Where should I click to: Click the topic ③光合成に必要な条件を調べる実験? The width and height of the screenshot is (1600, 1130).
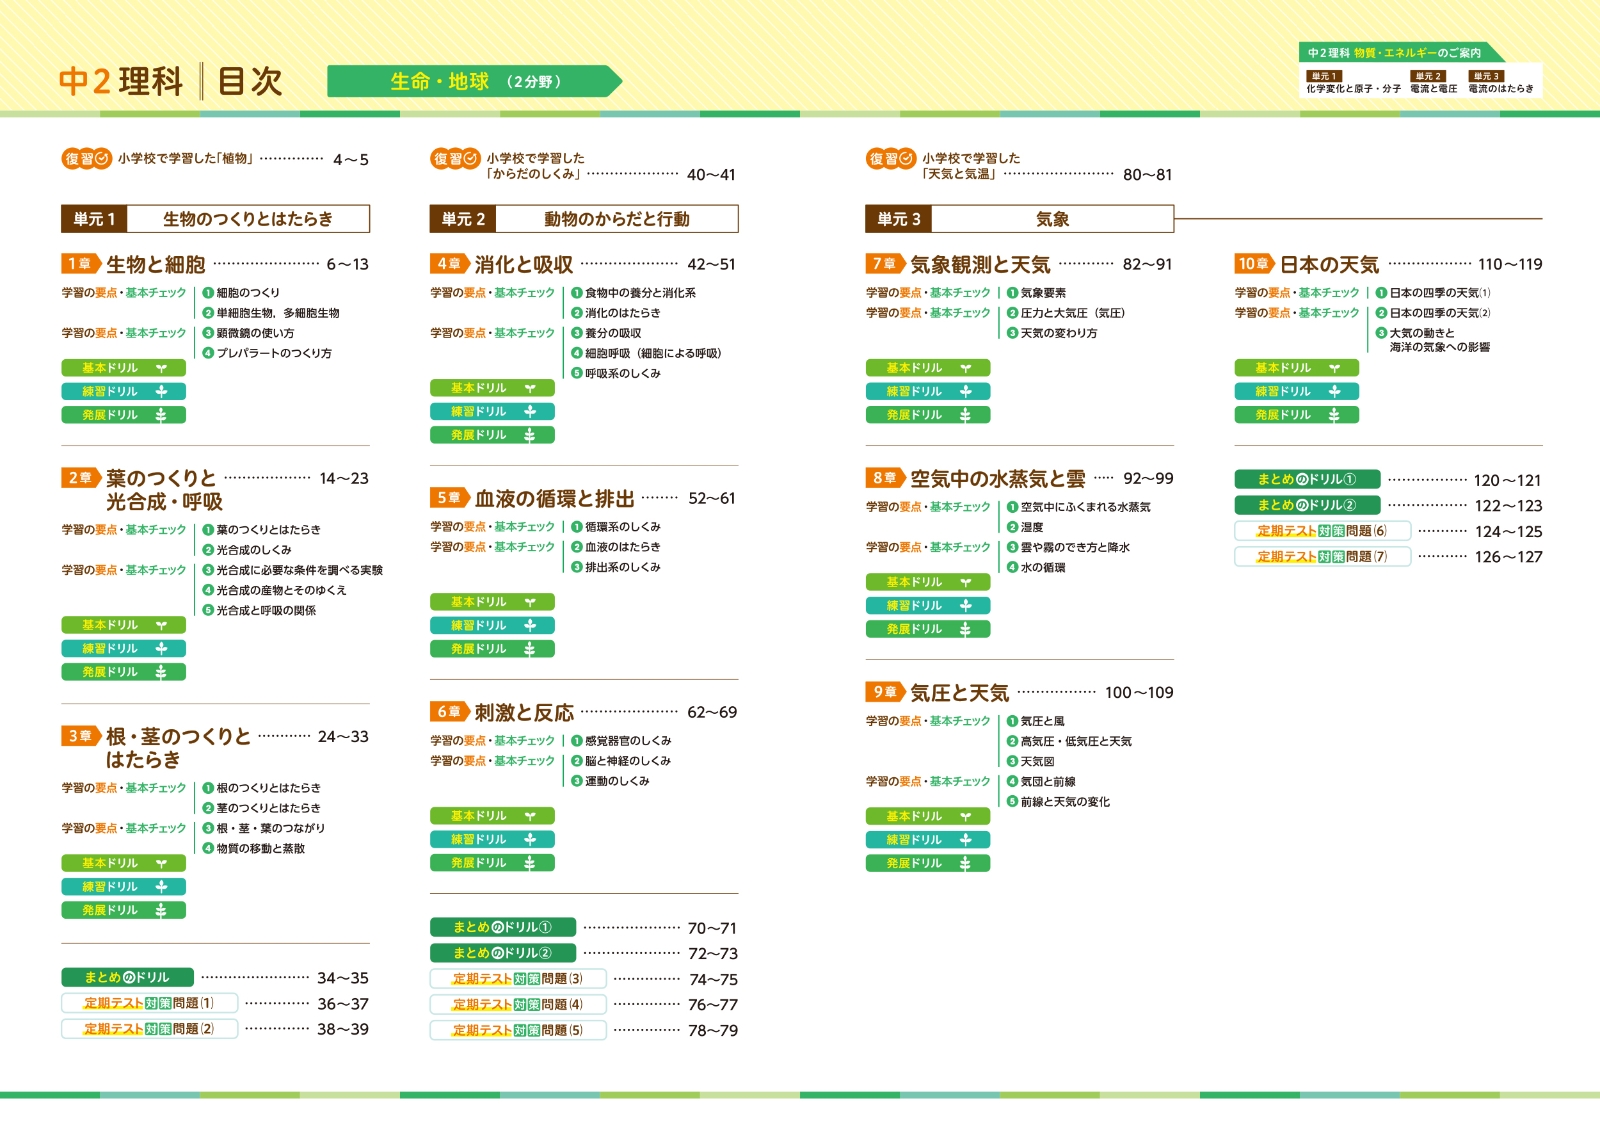292,570
